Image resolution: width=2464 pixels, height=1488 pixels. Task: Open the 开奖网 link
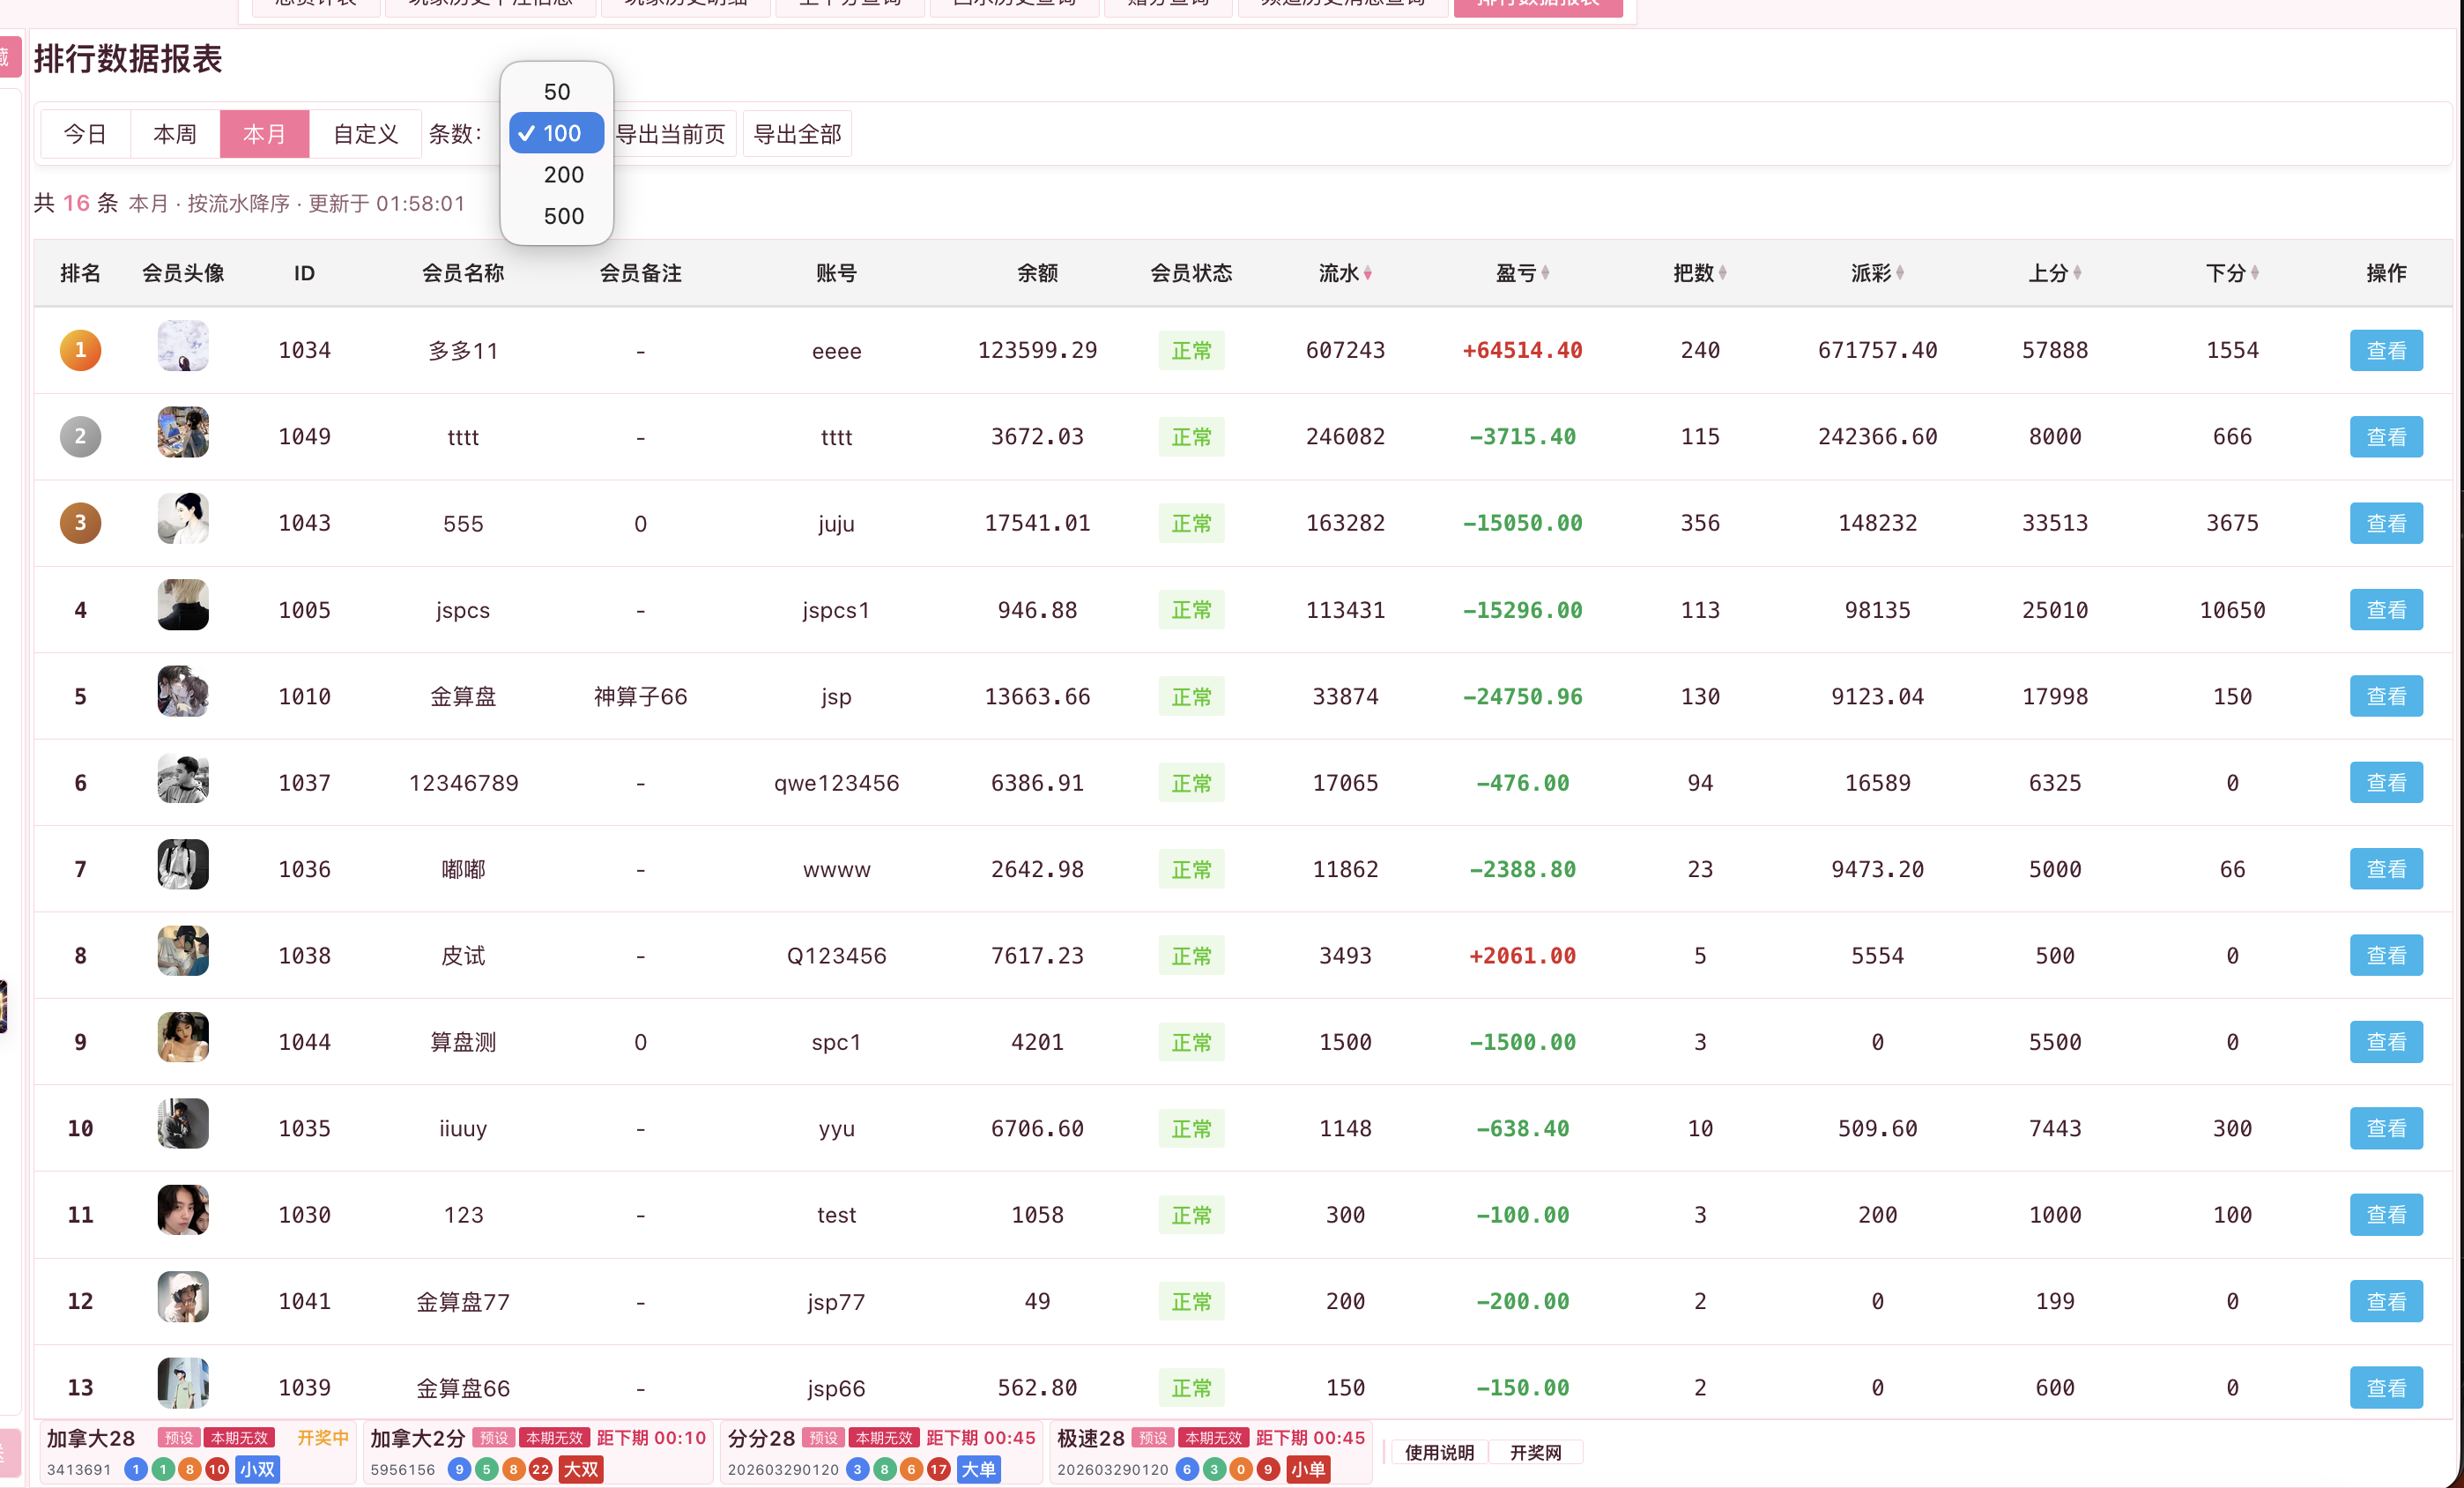coord(1535,1453)
